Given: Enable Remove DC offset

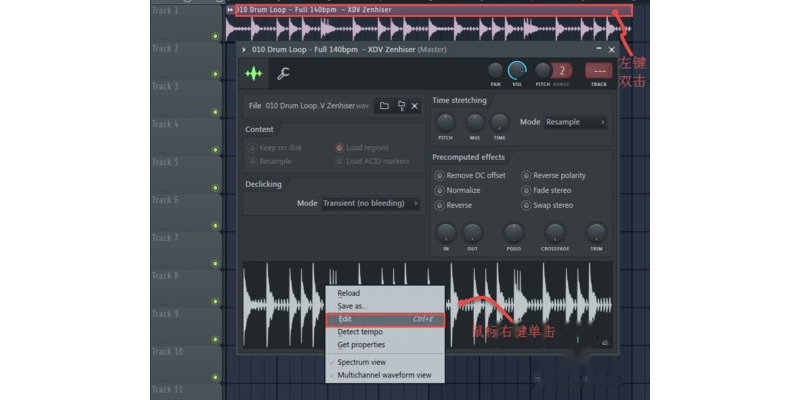Looking at the screenshot, I should 470,176.
